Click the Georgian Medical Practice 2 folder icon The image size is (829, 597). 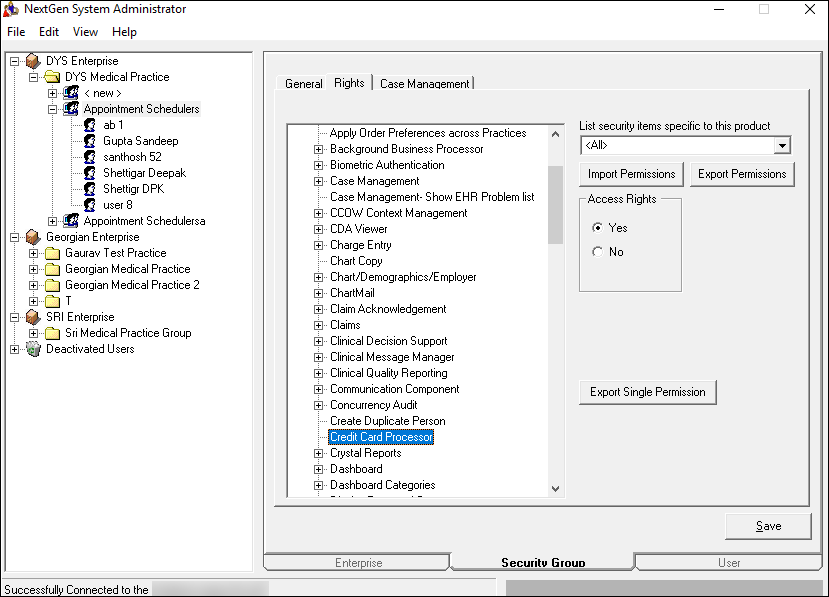point(52,285)
